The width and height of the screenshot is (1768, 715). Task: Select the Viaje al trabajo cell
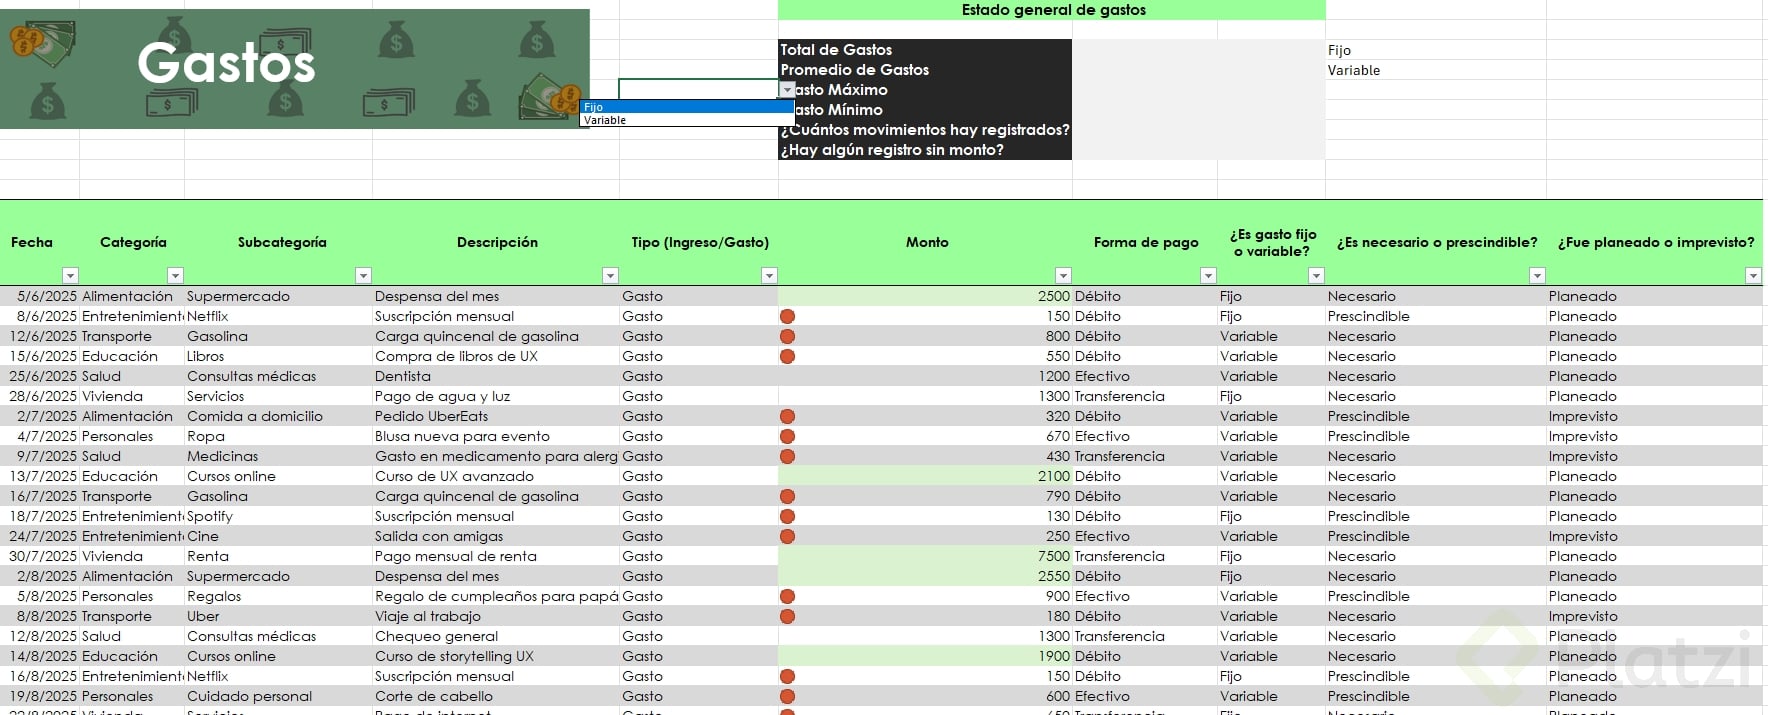[496, 616]
